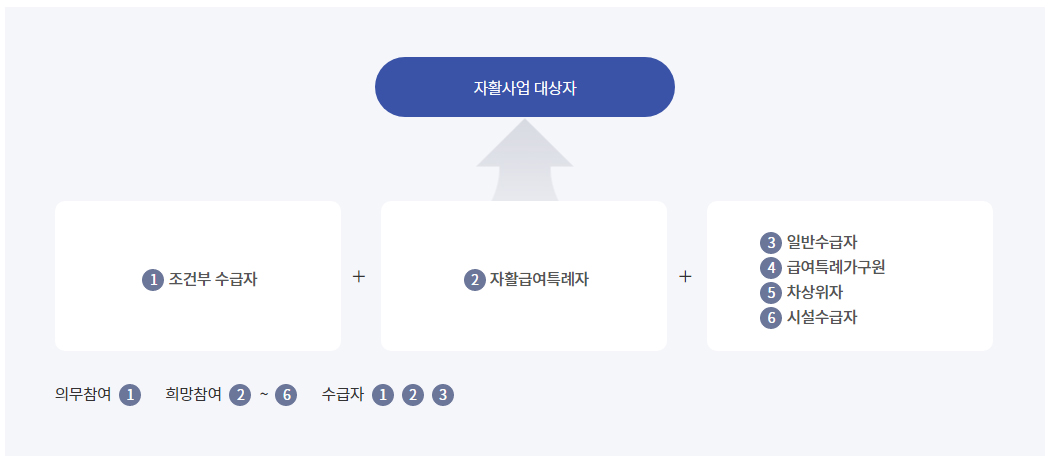Click the number 6 badge beside 시설수급자
The width and height of the screenshot is (1049, 457).
[770, 318]
